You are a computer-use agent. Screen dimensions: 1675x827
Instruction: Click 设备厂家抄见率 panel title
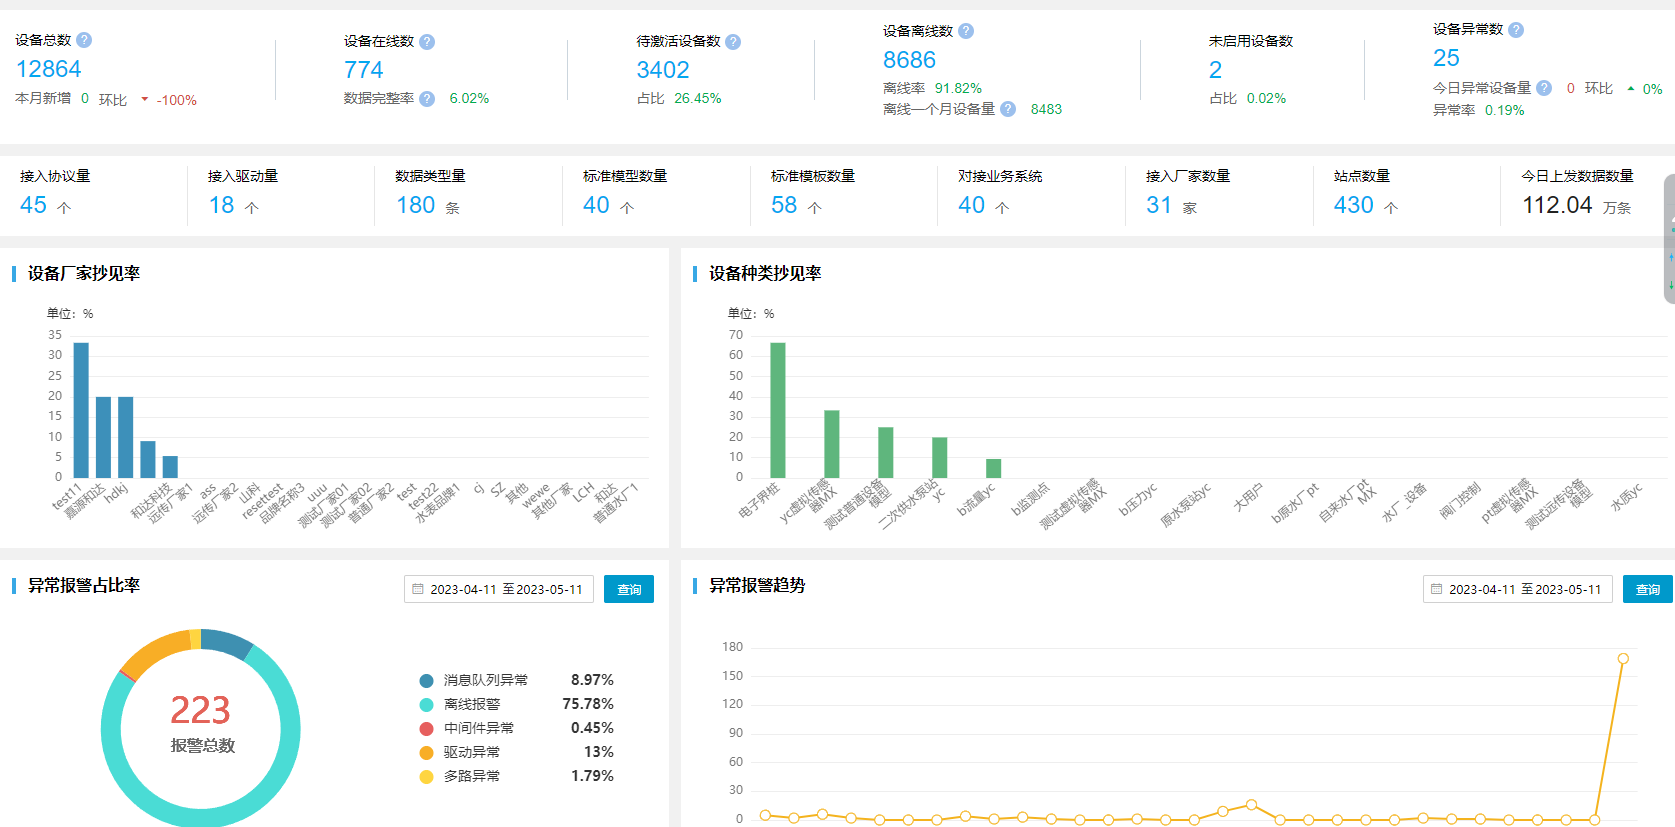tap(84, 273)
